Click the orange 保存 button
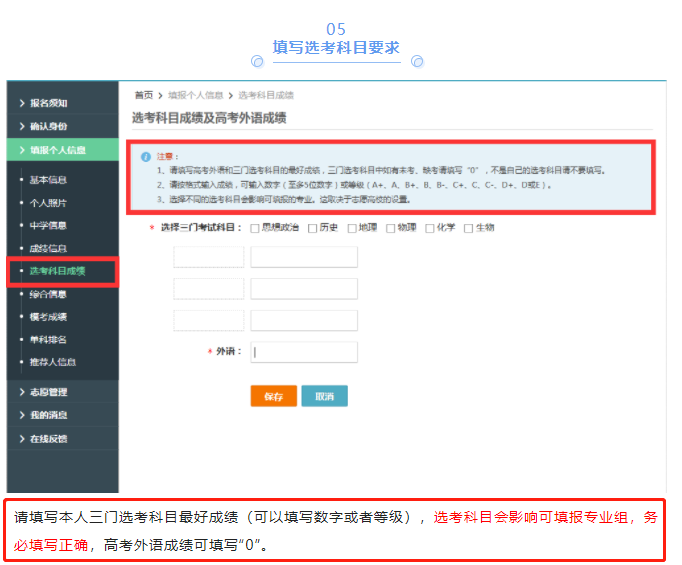 [273, 396]
